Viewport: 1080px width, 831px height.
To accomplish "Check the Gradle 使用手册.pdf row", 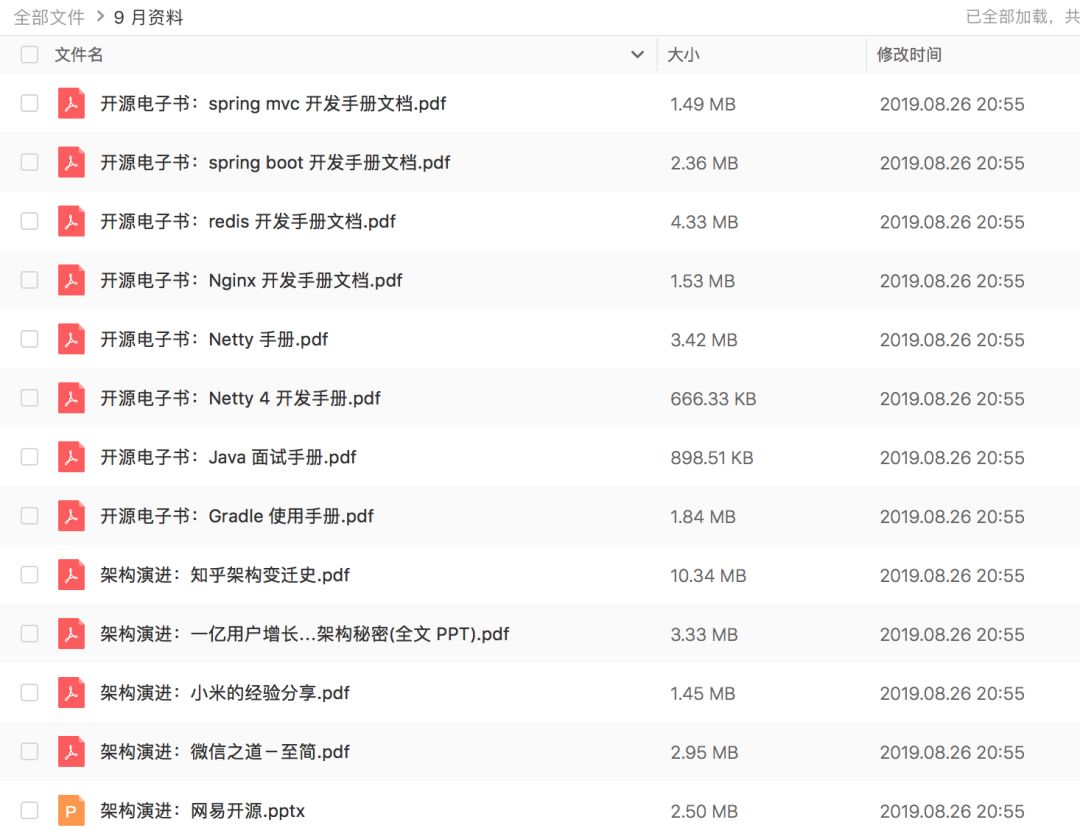I will (x=30, y=516).
